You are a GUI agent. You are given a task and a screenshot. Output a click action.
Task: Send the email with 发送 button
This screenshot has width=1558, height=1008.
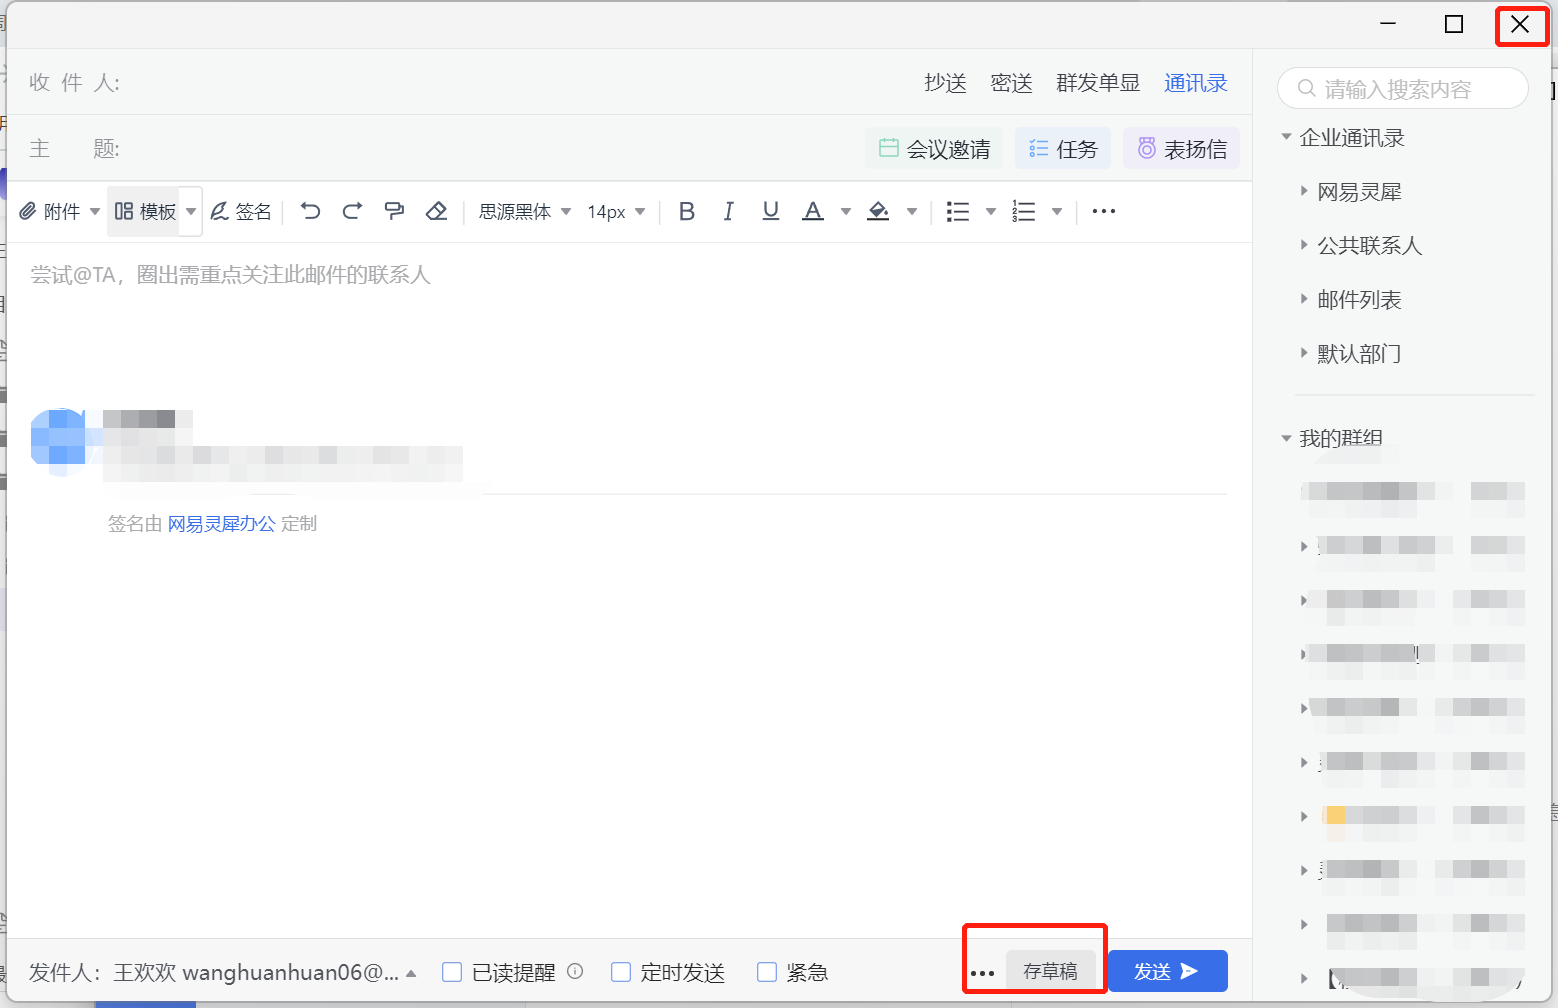1167,971
